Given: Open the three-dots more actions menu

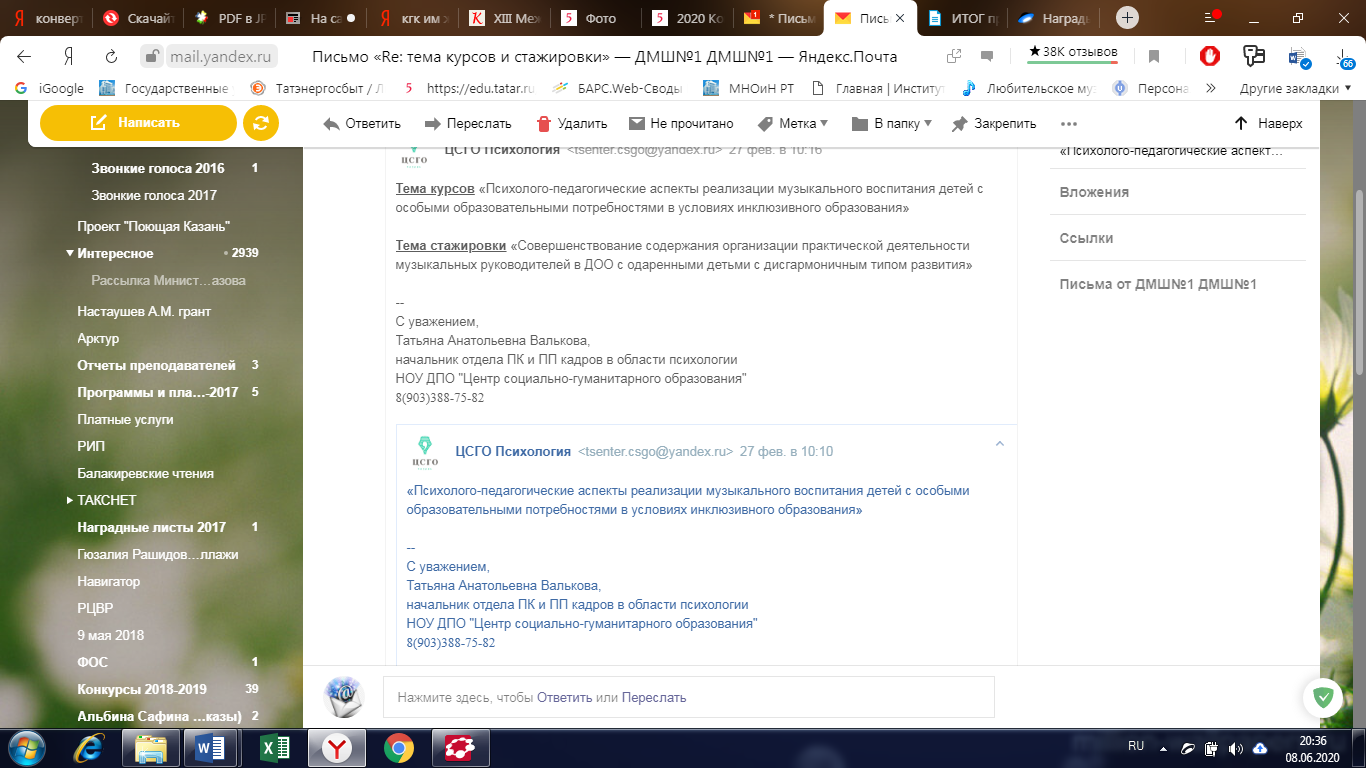Looking at the screenshot, I should [1068, 124].
